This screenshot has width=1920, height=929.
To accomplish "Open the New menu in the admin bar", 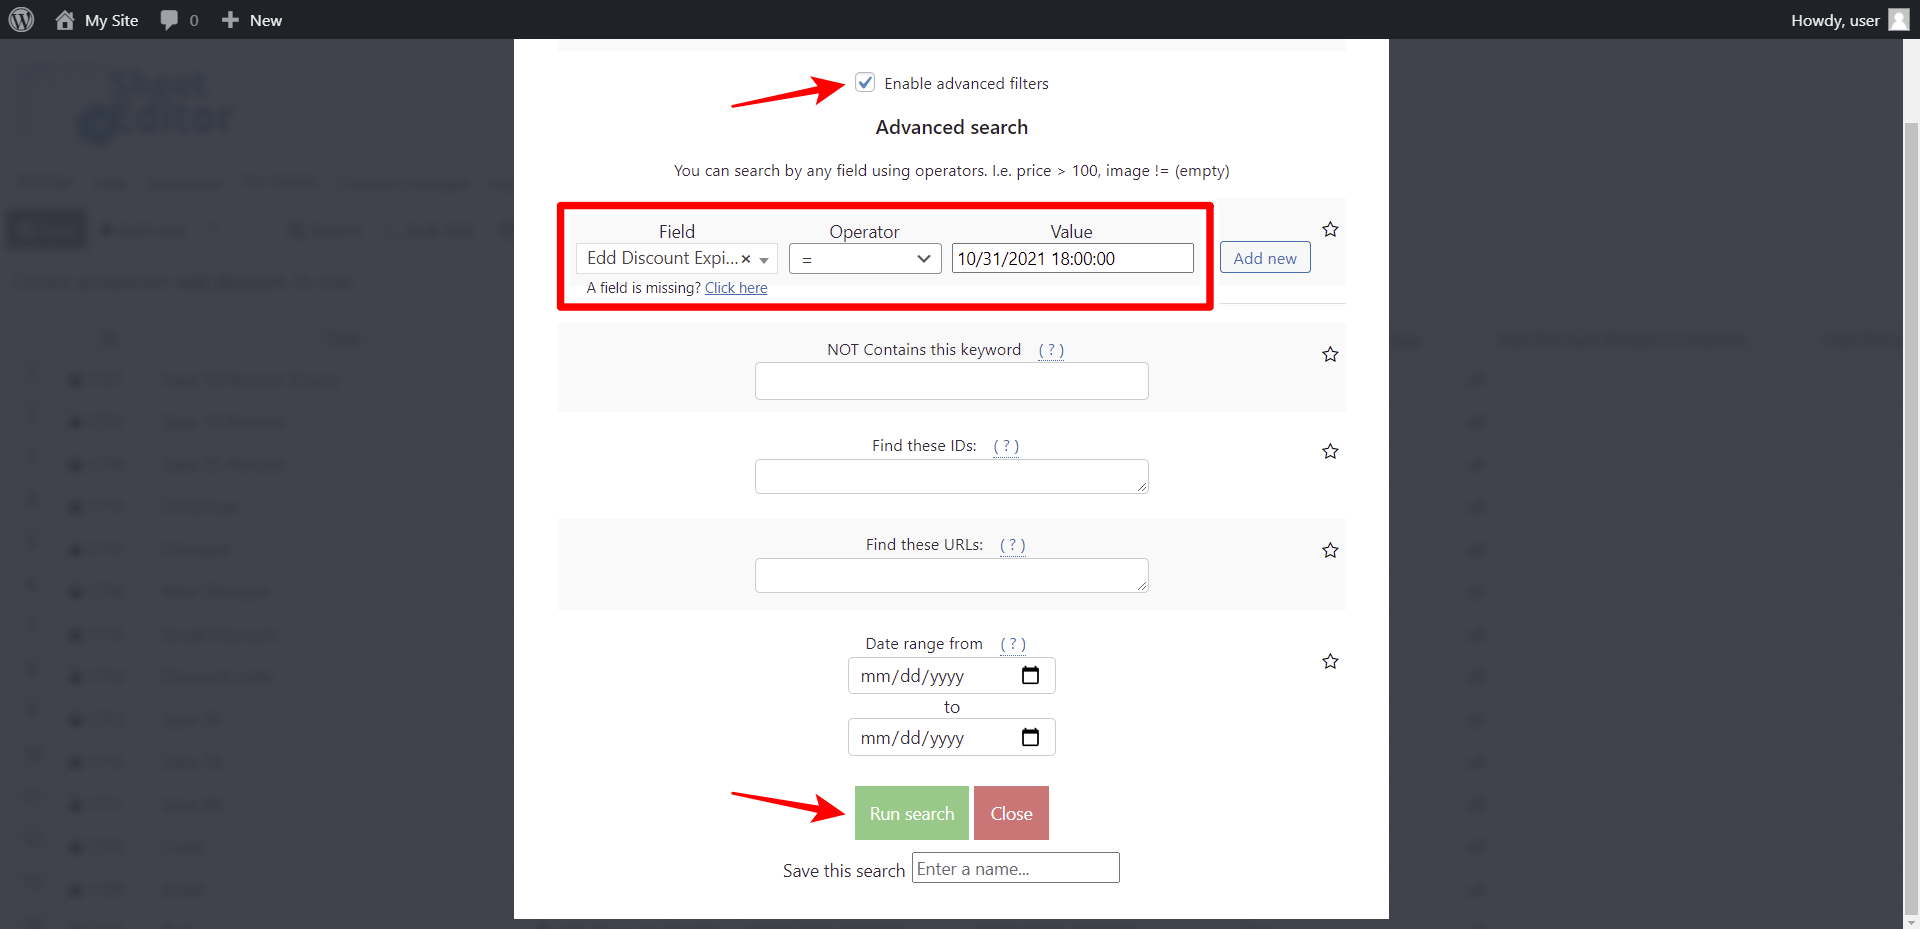I will (x=250, y=19).
